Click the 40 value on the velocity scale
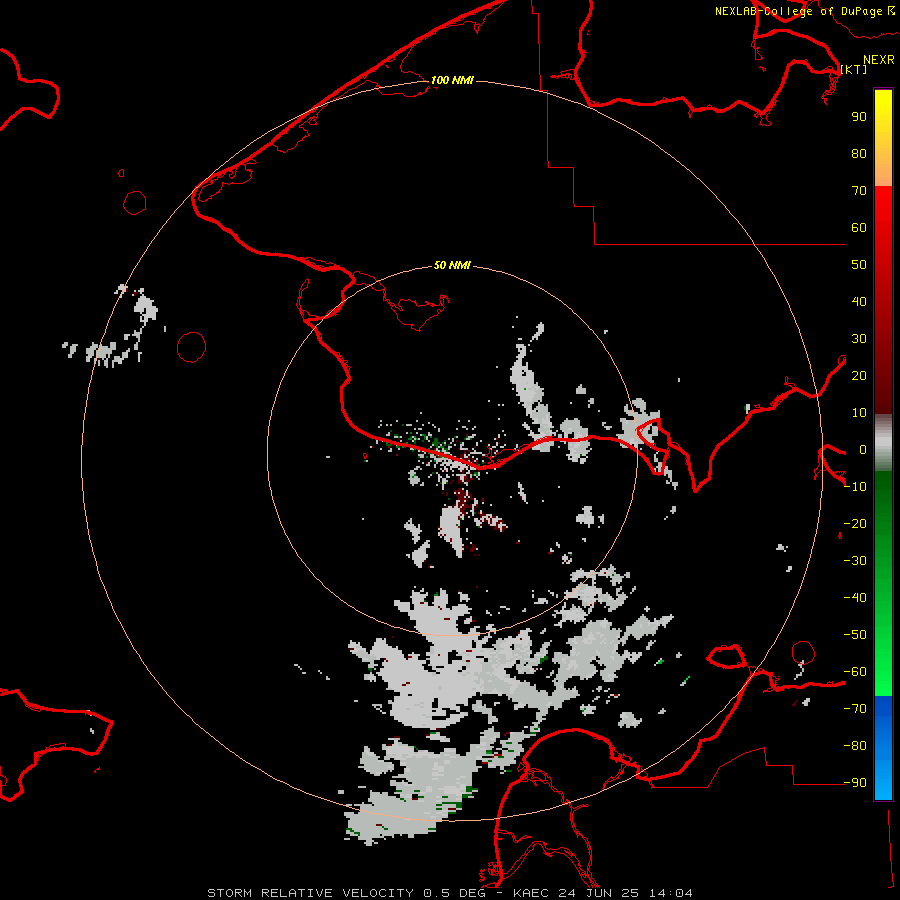 tap(859, 301)
